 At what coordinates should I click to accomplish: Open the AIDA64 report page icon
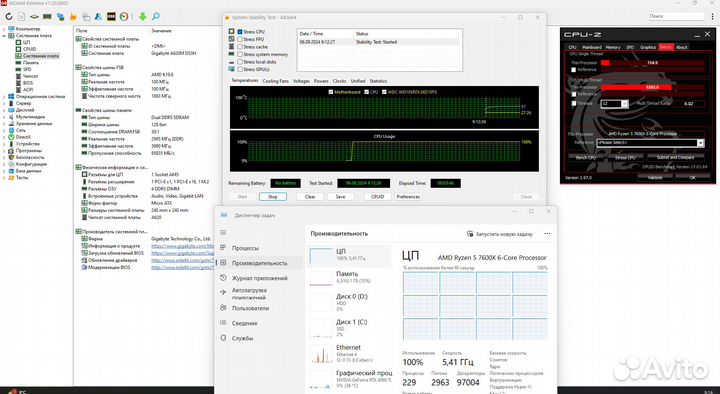pos(22,17)
